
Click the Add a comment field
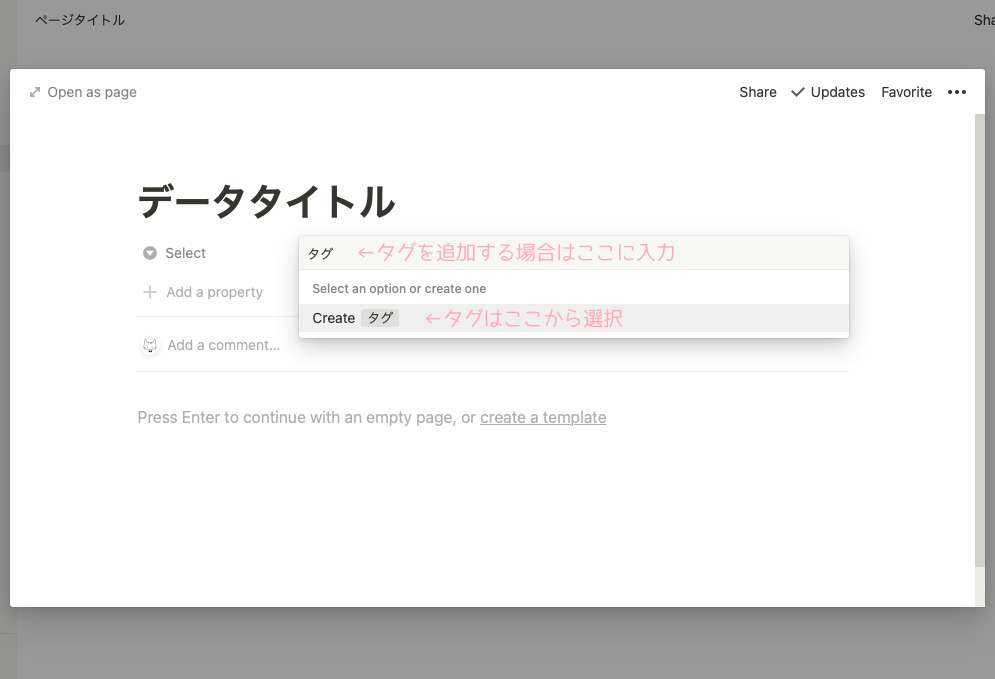click(223, 344)
